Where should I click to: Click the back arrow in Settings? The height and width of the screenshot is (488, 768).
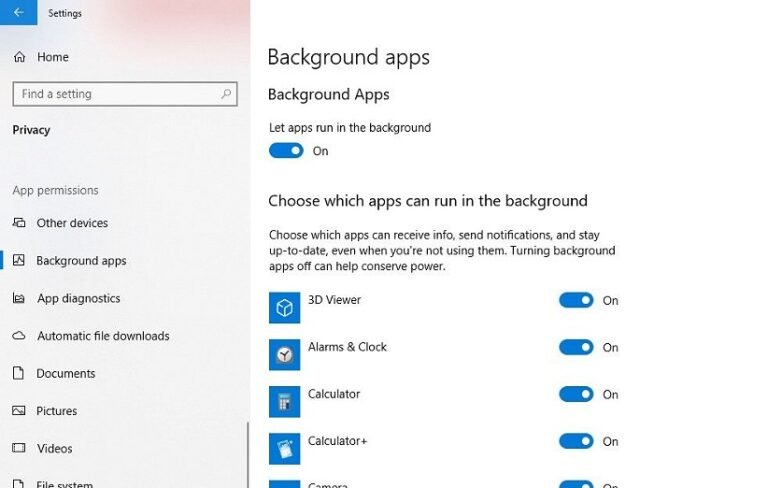click(x=18, y=13)
